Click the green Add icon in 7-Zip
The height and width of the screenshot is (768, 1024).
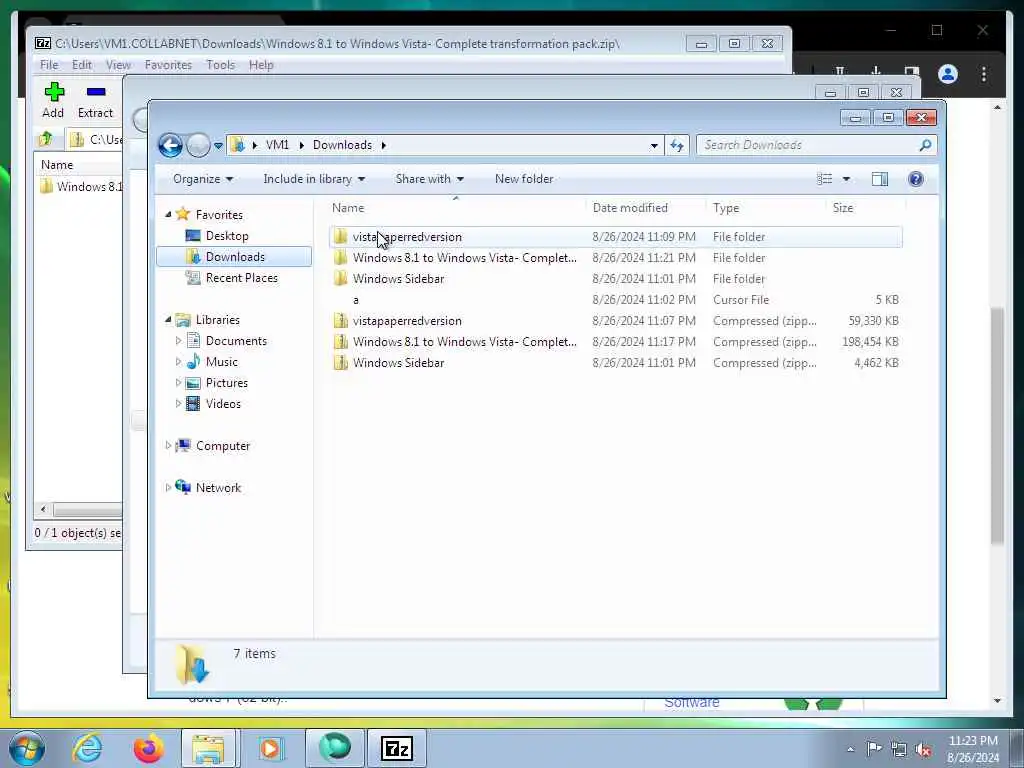(54, 92)
